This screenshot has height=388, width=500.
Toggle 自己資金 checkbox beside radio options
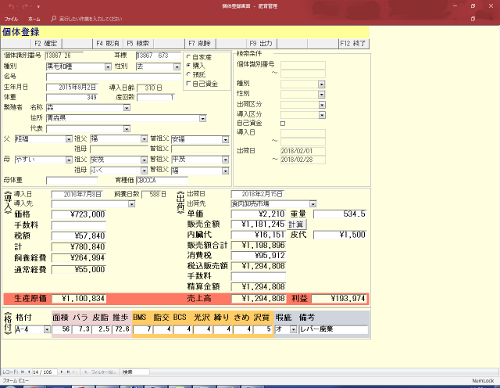coord(189,83)
